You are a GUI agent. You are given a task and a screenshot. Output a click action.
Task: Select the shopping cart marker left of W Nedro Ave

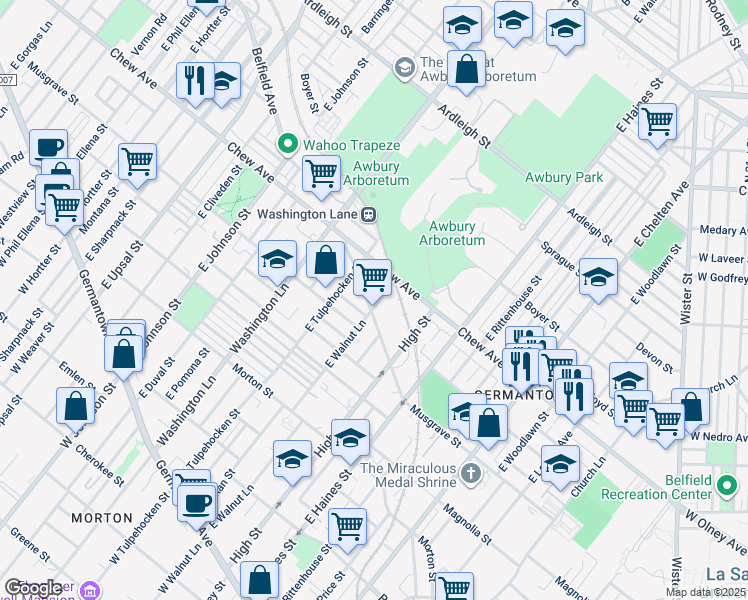pyautogui.click(x=665, y=423)
